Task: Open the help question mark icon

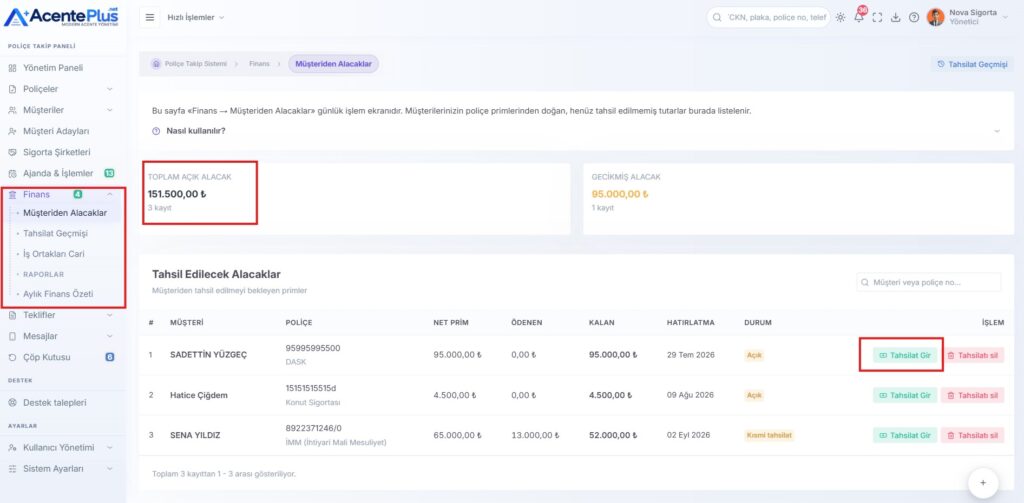Action: 914,18
